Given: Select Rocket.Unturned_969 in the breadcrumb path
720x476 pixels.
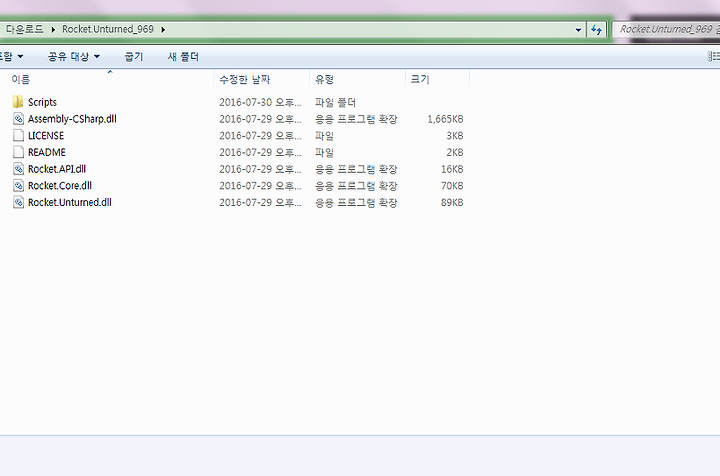Looking at the screenshot, I should pos(108,29).
